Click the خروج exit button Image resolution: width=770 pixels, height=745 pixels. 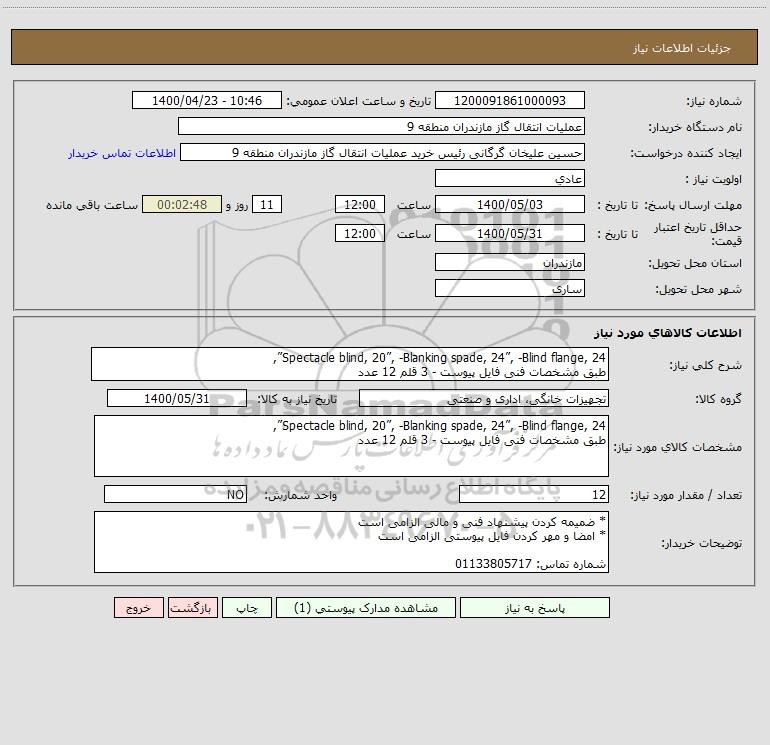(x=138, y=608)
